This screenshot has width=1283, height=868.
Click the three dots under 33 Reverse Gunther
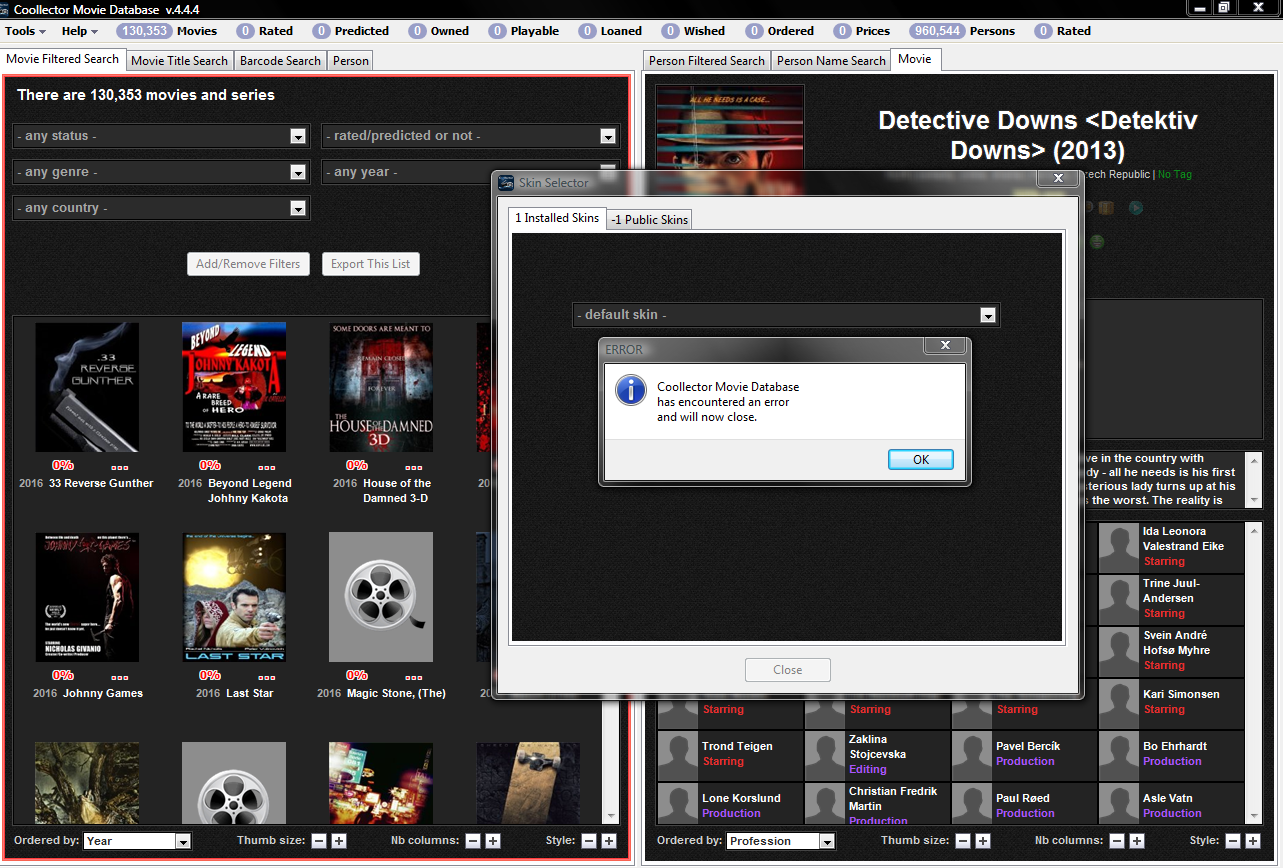click(x=120, y=467)
